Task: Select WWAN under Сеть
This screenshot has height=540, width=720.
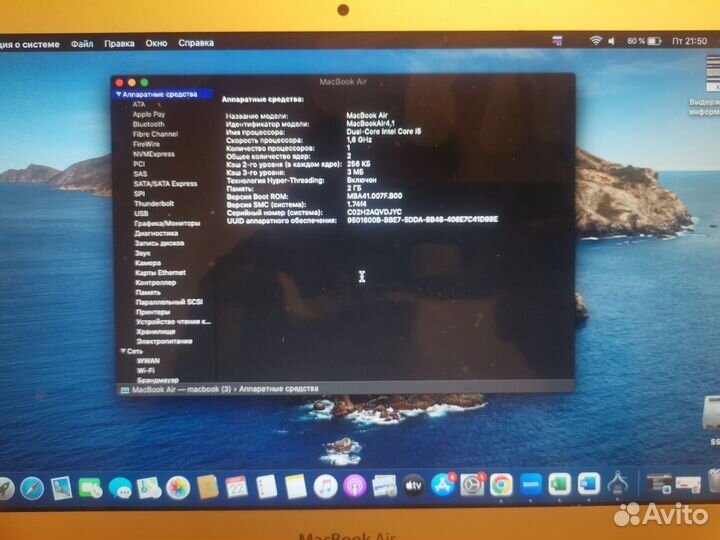Action: point(148,361)
